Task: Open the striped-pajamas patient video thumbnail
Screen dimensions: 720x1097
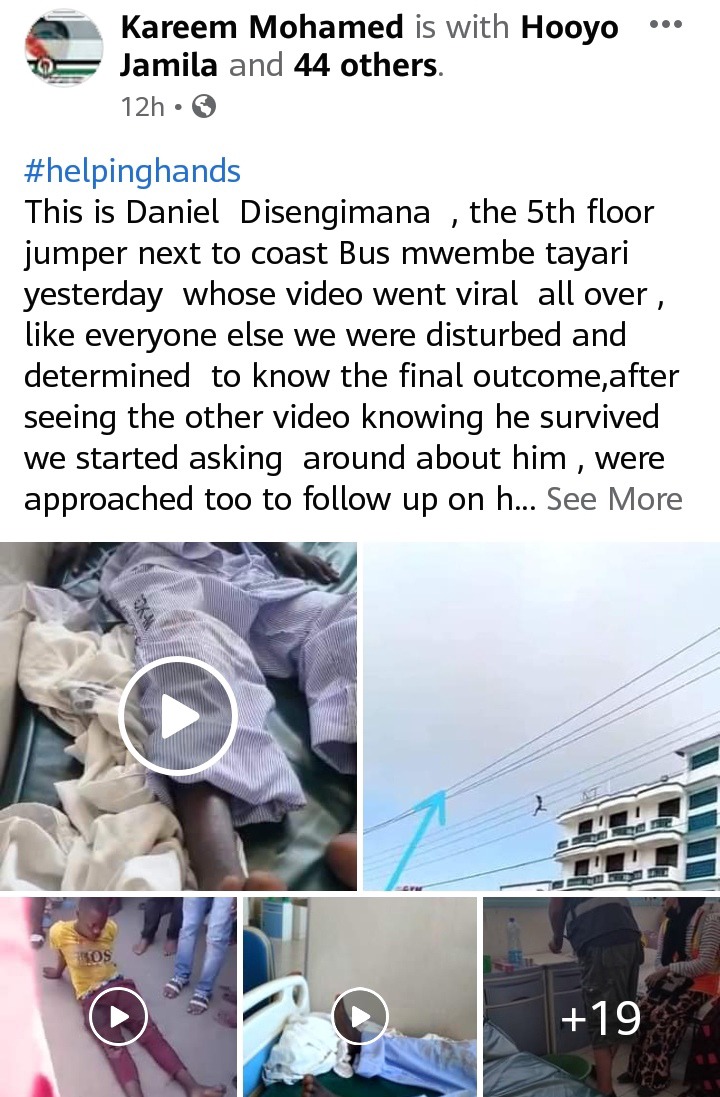Action: point(178,716)
